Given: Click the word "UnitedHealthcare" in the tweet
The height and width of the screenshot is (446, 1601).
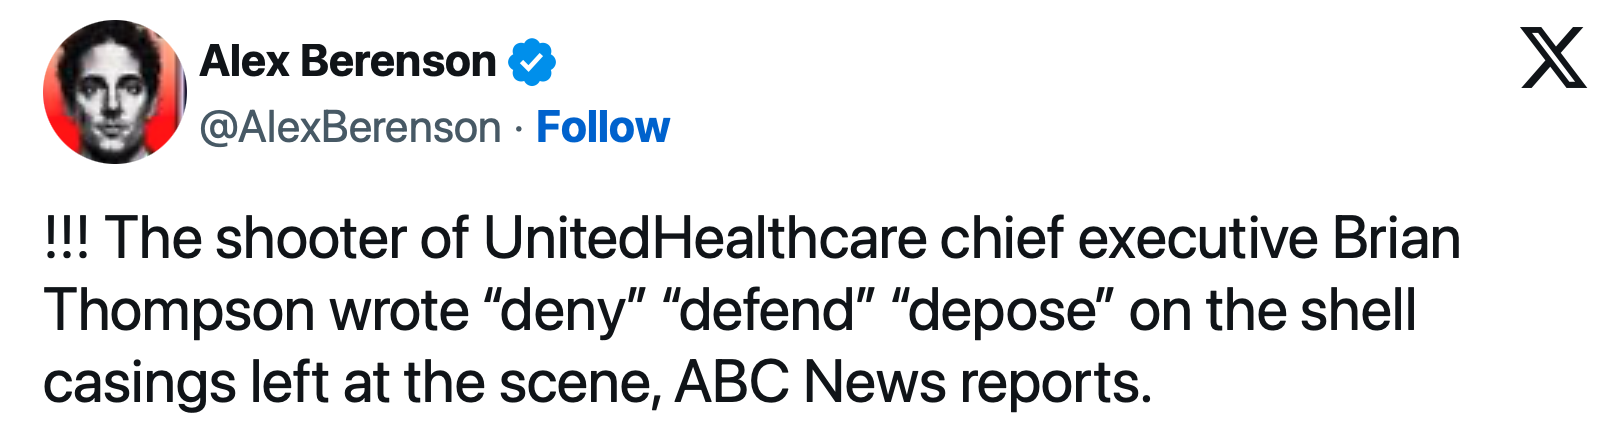Looking at the screenshot, I should tap(705, 239).
